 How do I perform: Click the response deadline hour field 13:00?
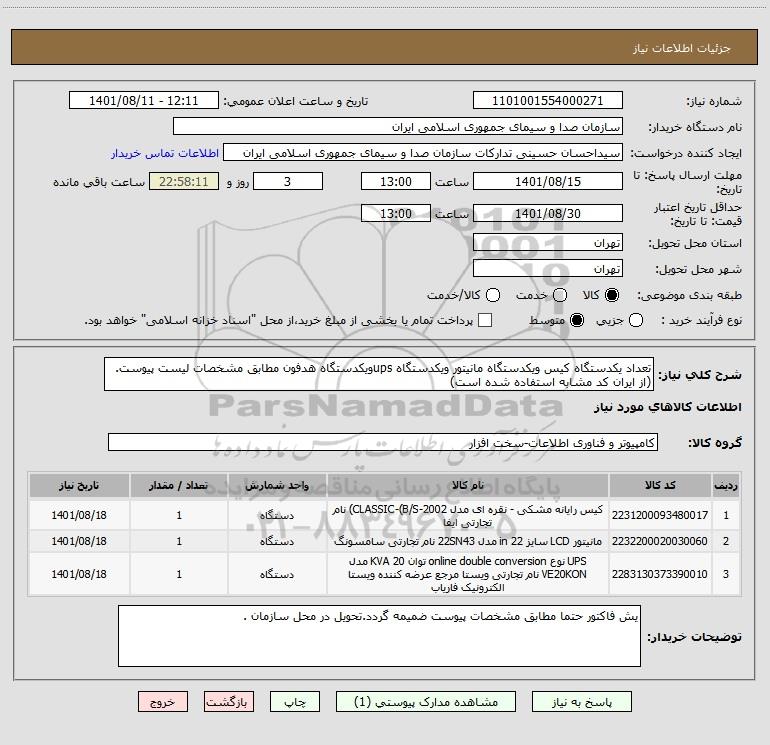396,181
